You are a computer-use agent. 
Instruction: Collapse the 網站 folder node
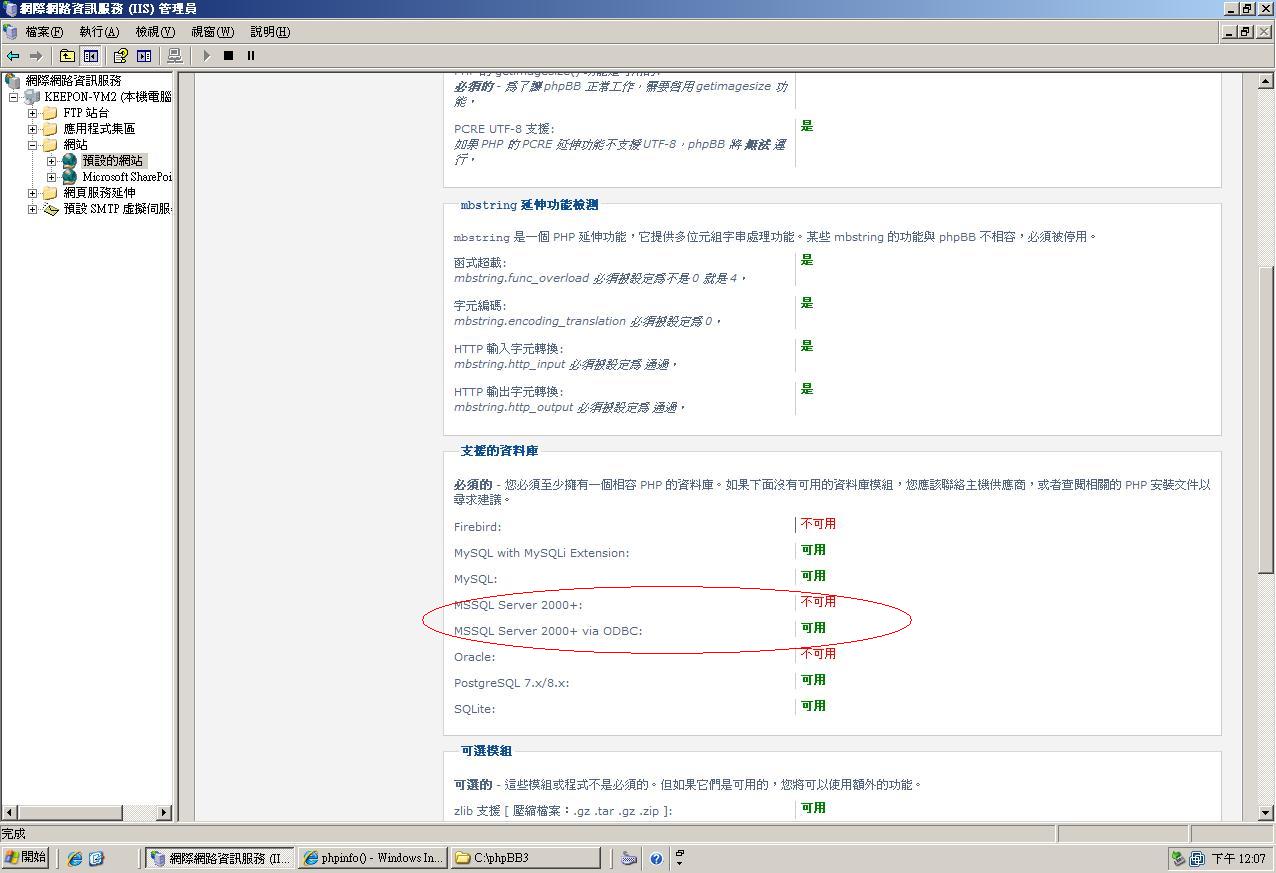(x=32, y=145)
